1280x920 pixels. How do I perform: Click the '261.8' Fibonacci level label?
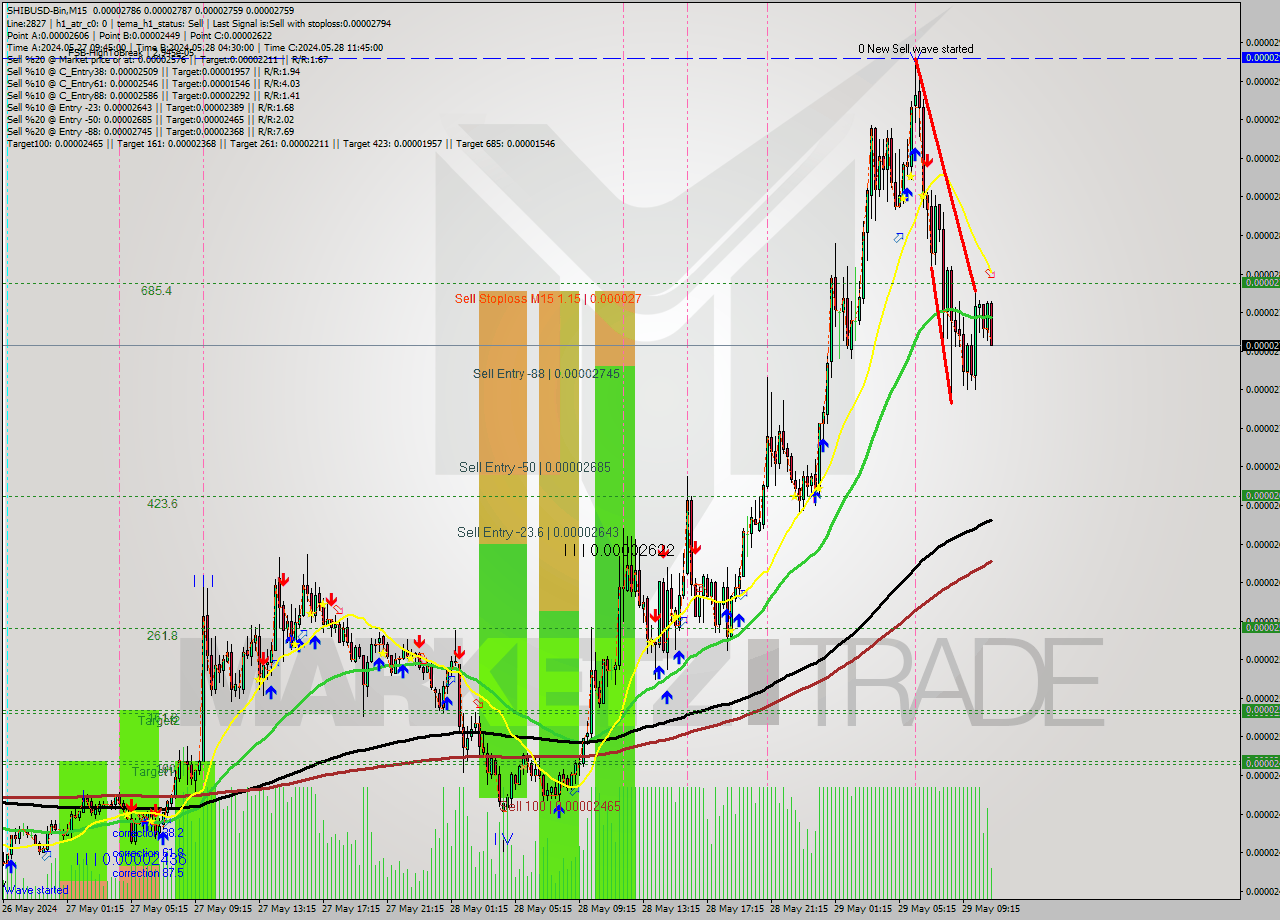162,636
